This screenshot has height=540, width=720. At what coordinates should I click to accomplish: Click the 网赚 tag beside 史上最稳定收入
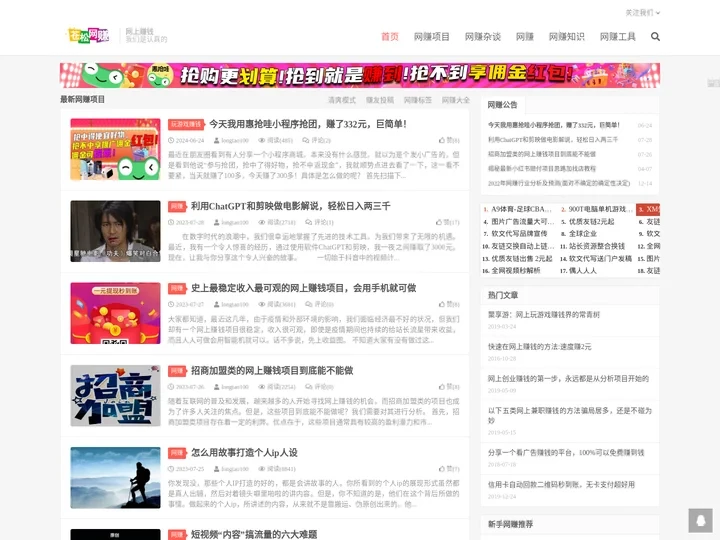177,288
